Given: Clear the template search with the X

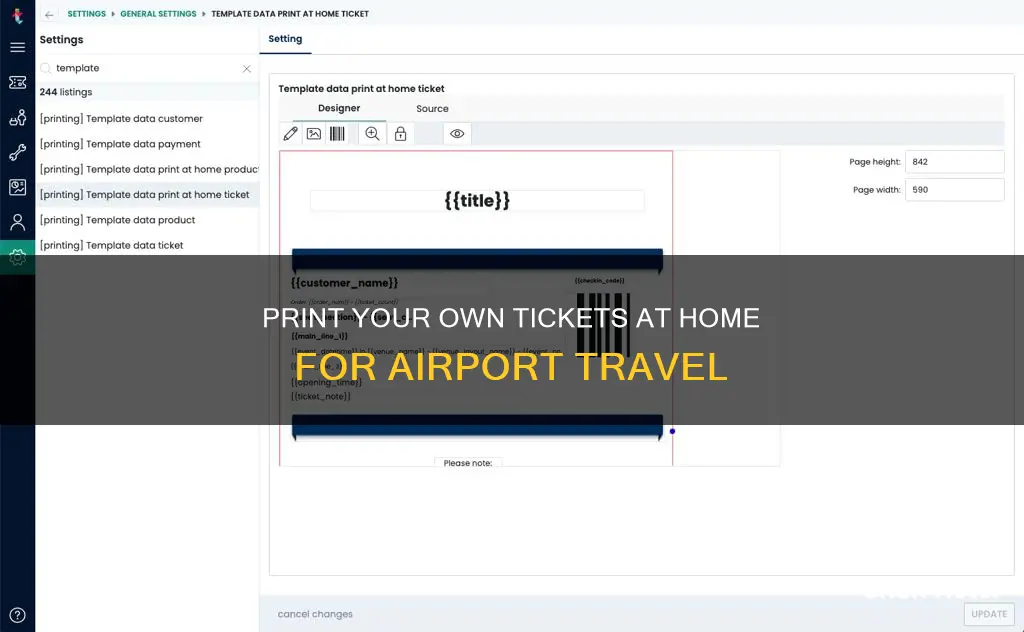Looking at the screenshot, I should (247, 69).
